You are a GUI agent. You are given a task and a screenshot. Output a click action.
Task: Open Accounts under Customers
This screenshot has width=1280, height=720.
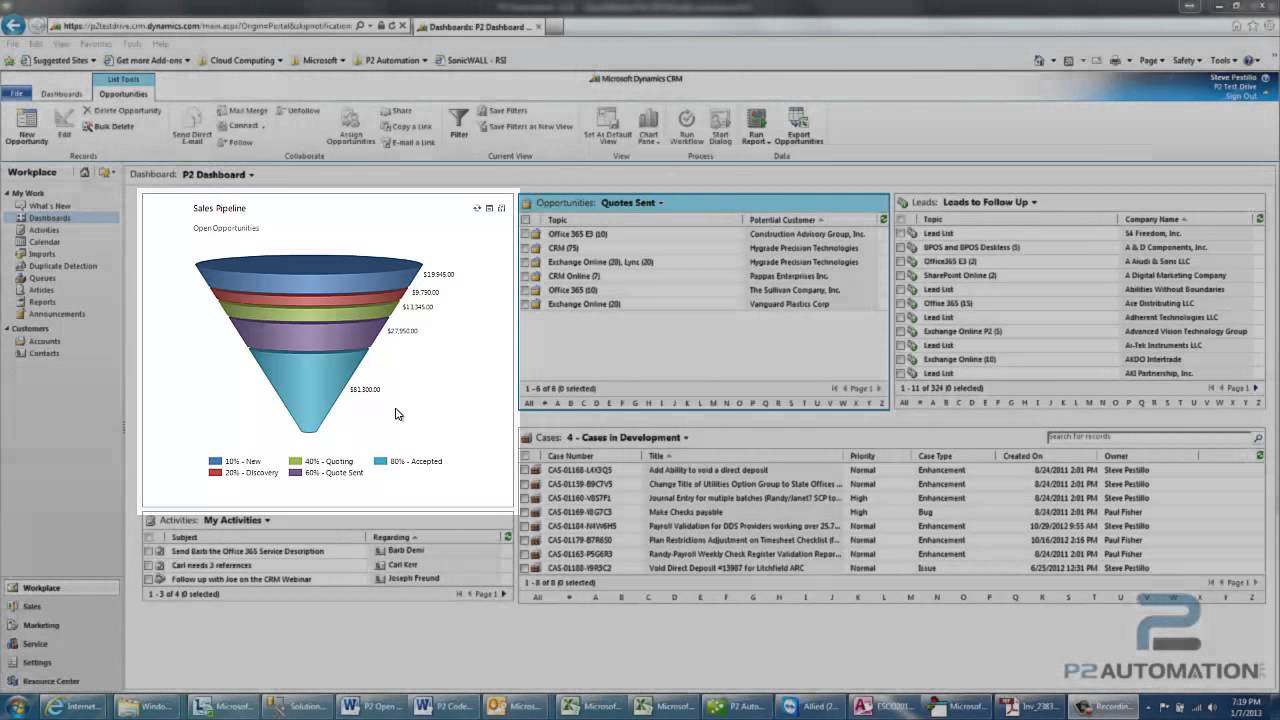point(44,341)
